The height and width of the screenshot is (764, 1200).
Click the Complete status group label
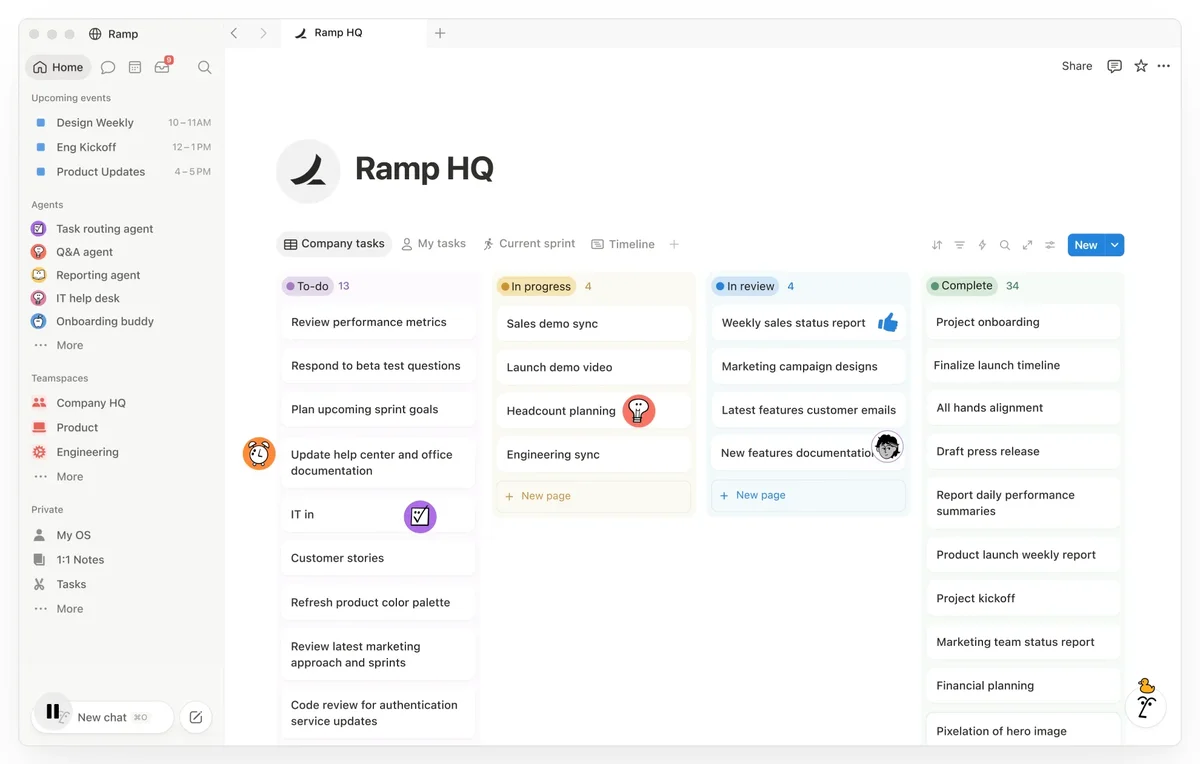[962, 286]
